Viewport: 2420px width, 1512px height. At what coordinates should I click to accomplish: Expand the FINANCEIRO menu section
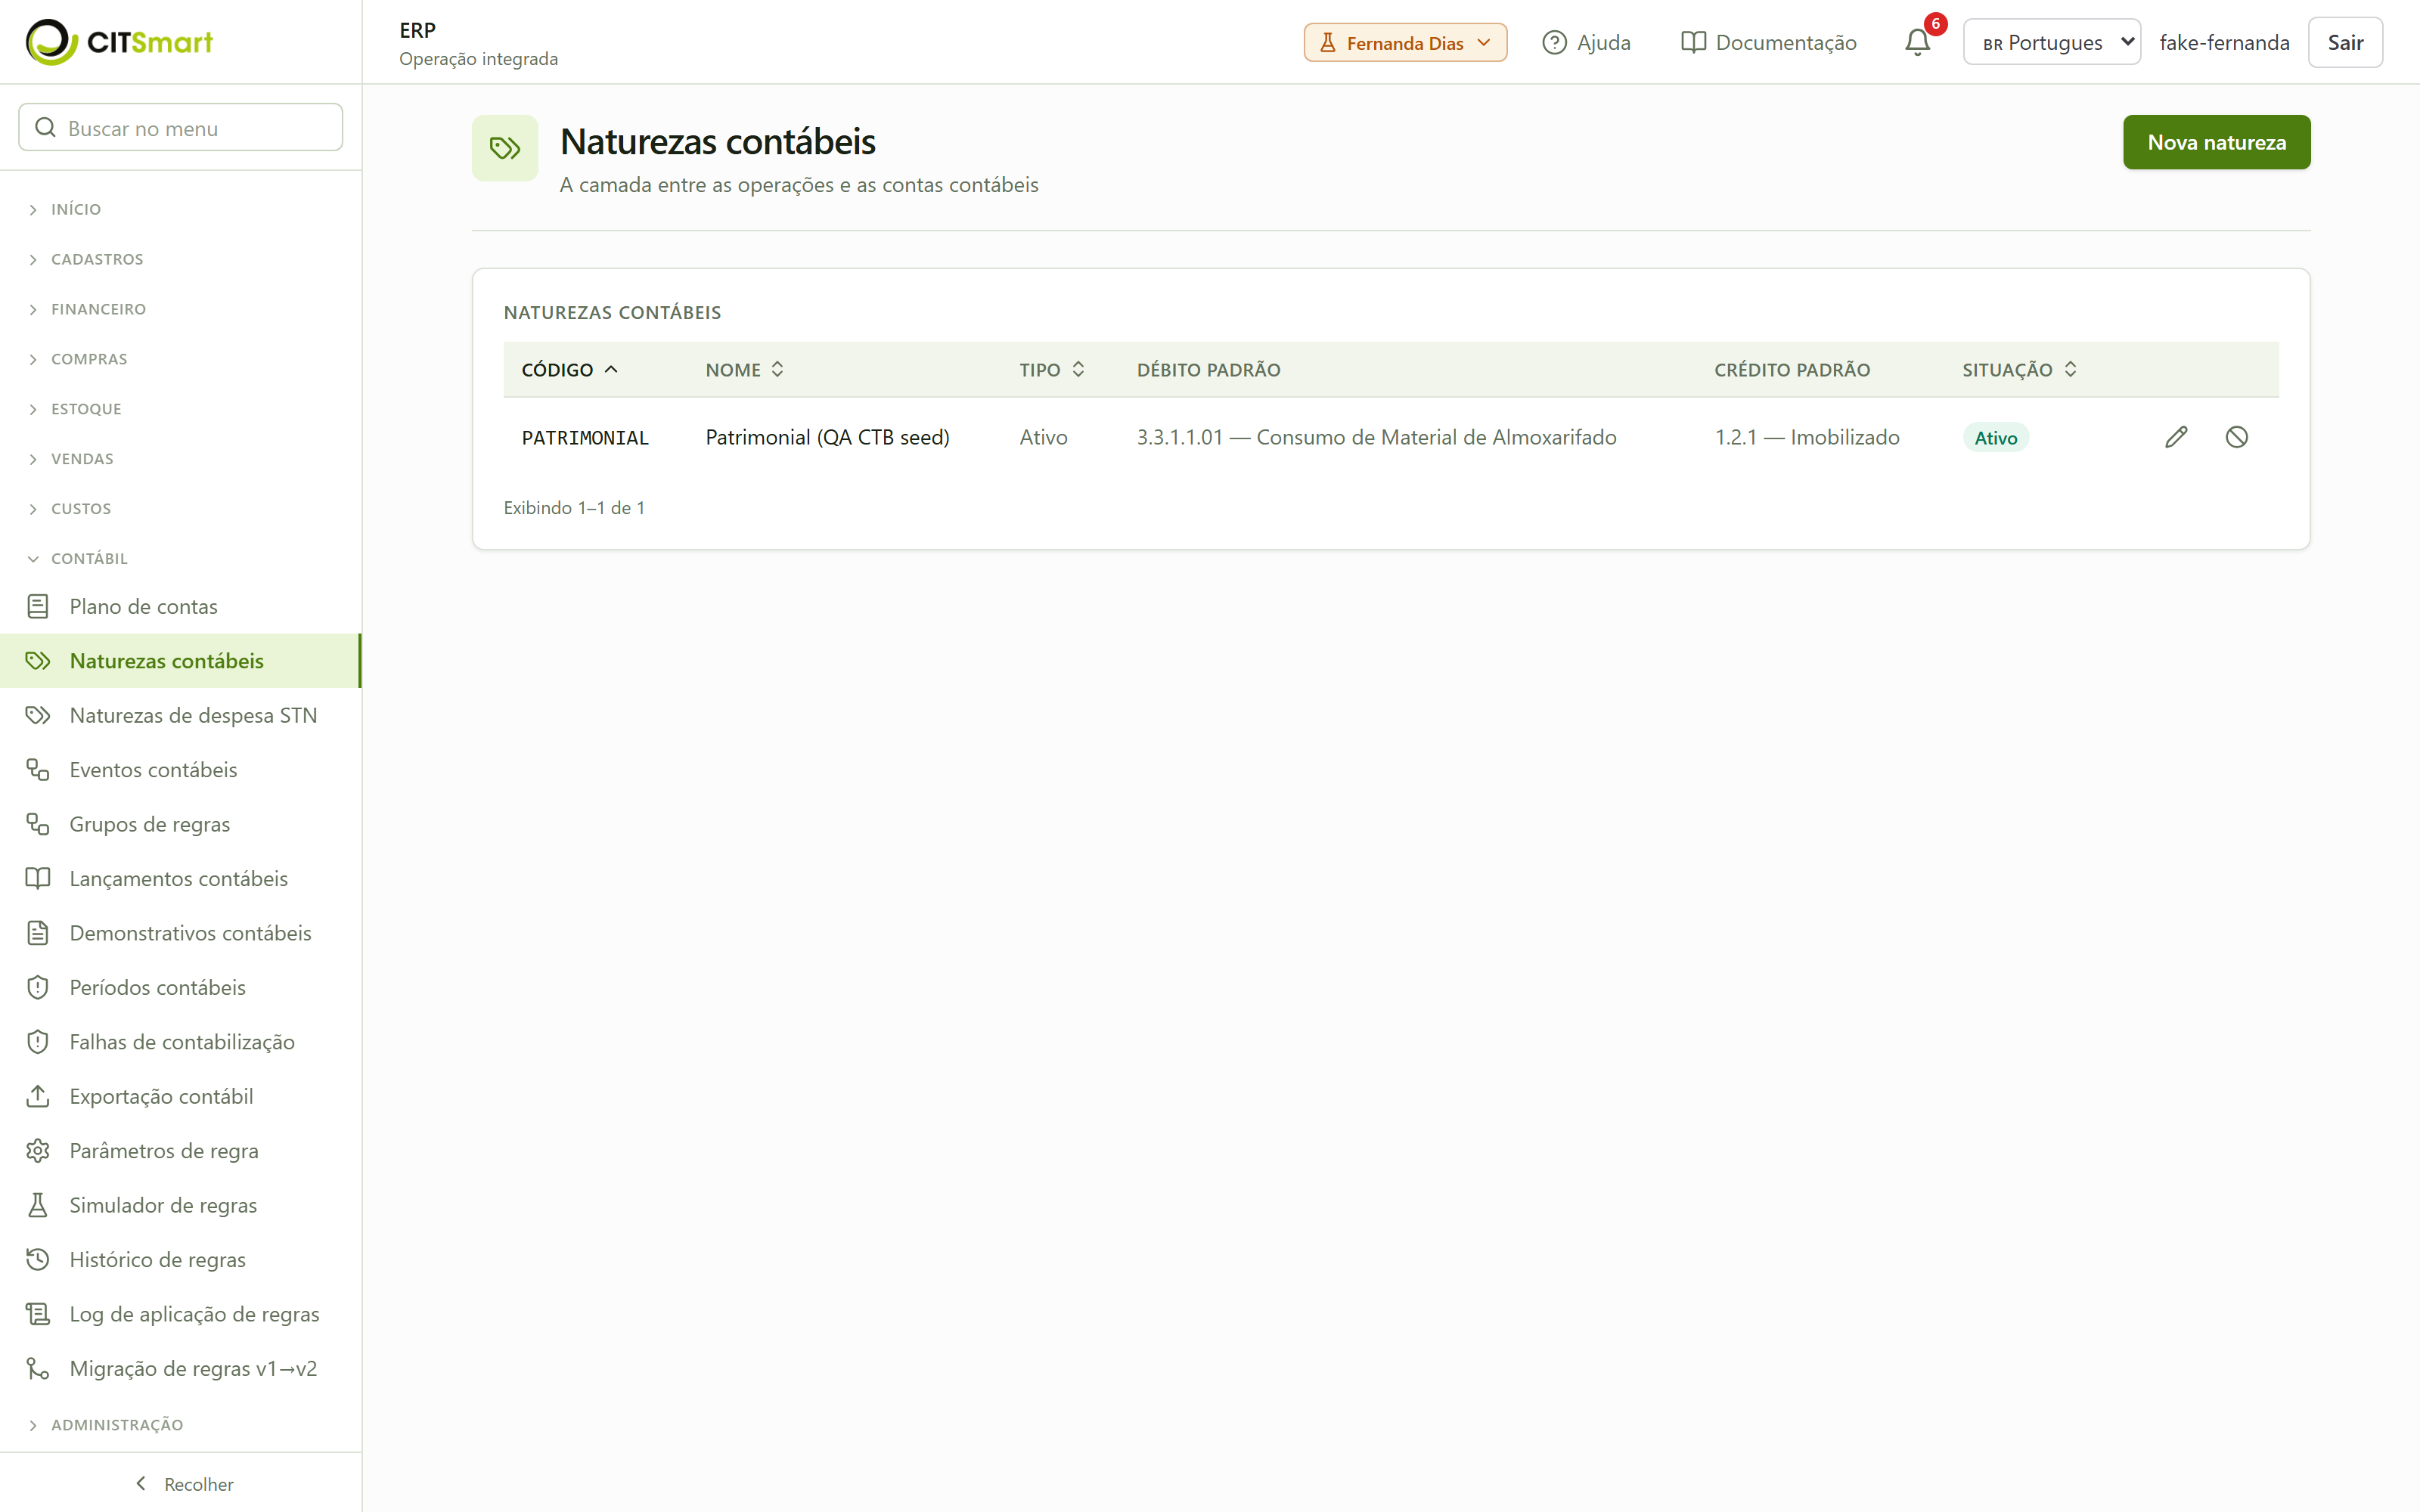[x=181, y=309]
